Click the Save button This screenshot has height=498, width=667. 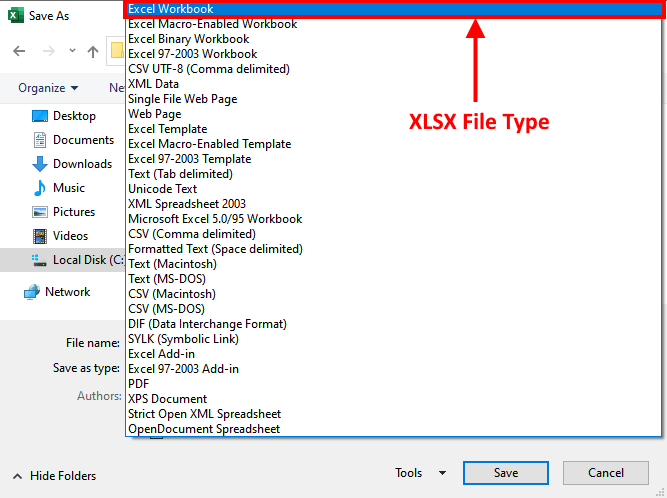[x=506, y=473]
